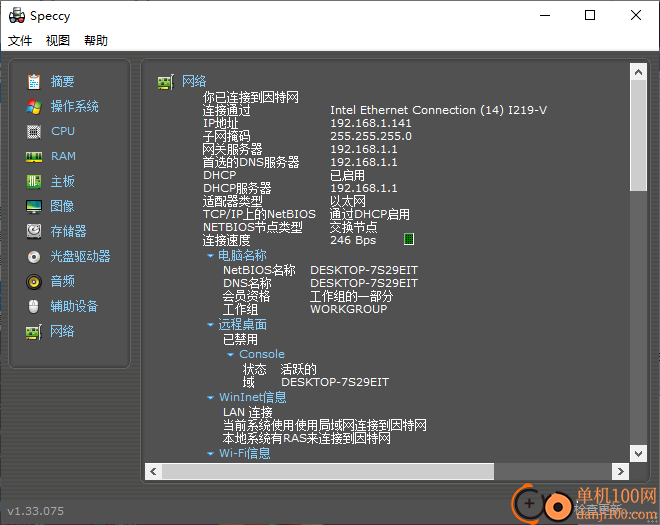Click the 网络 heading at top of panel
Image resolution: width=660 pixels, height=525 pixels.
pos(194,81)
